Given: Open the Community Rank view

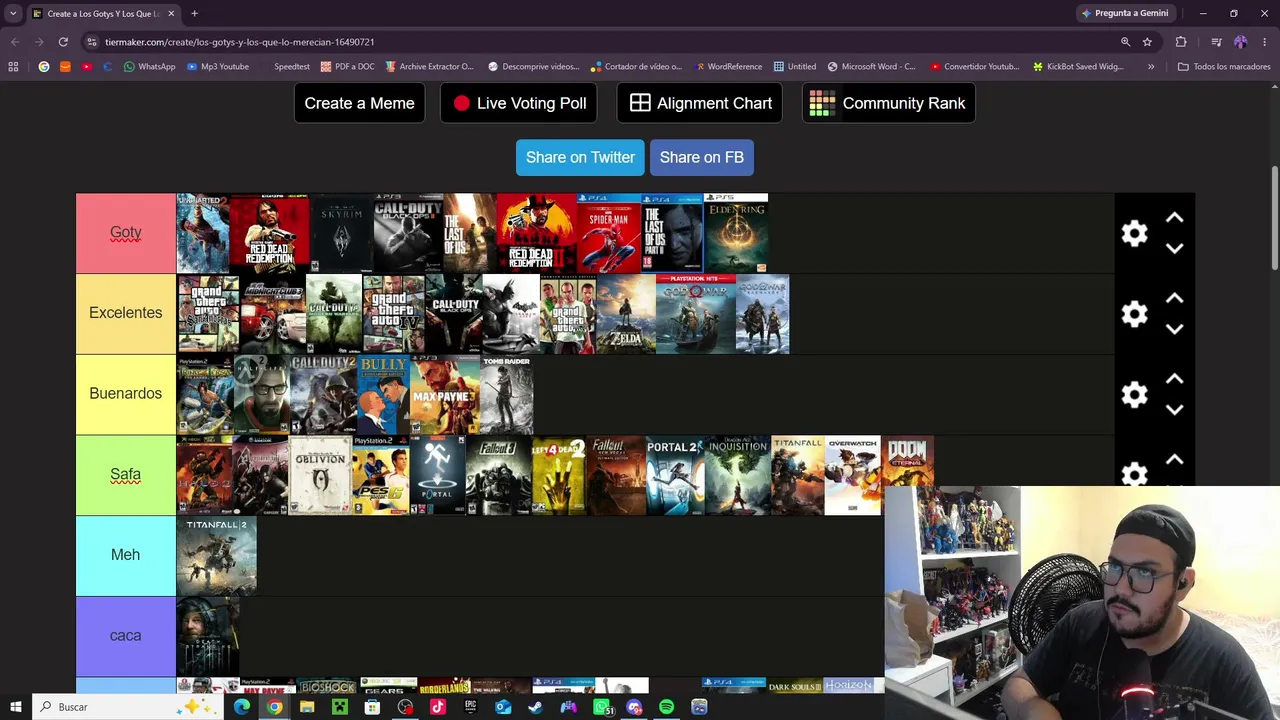Looking at the screenshot, I should 889,103.
